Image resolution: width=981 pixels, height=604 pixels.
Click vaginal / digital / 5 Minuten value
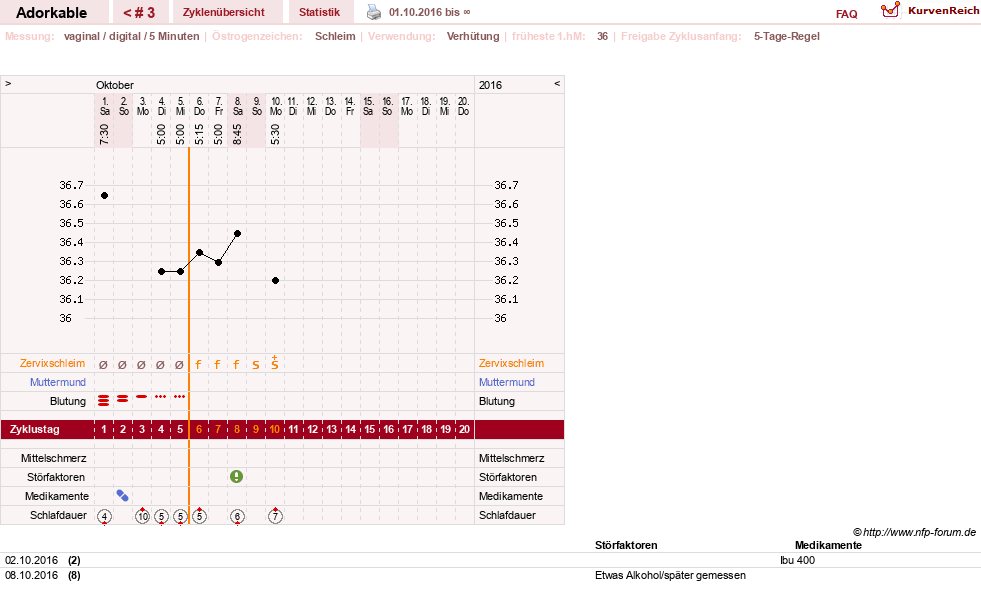pos(131,36)
